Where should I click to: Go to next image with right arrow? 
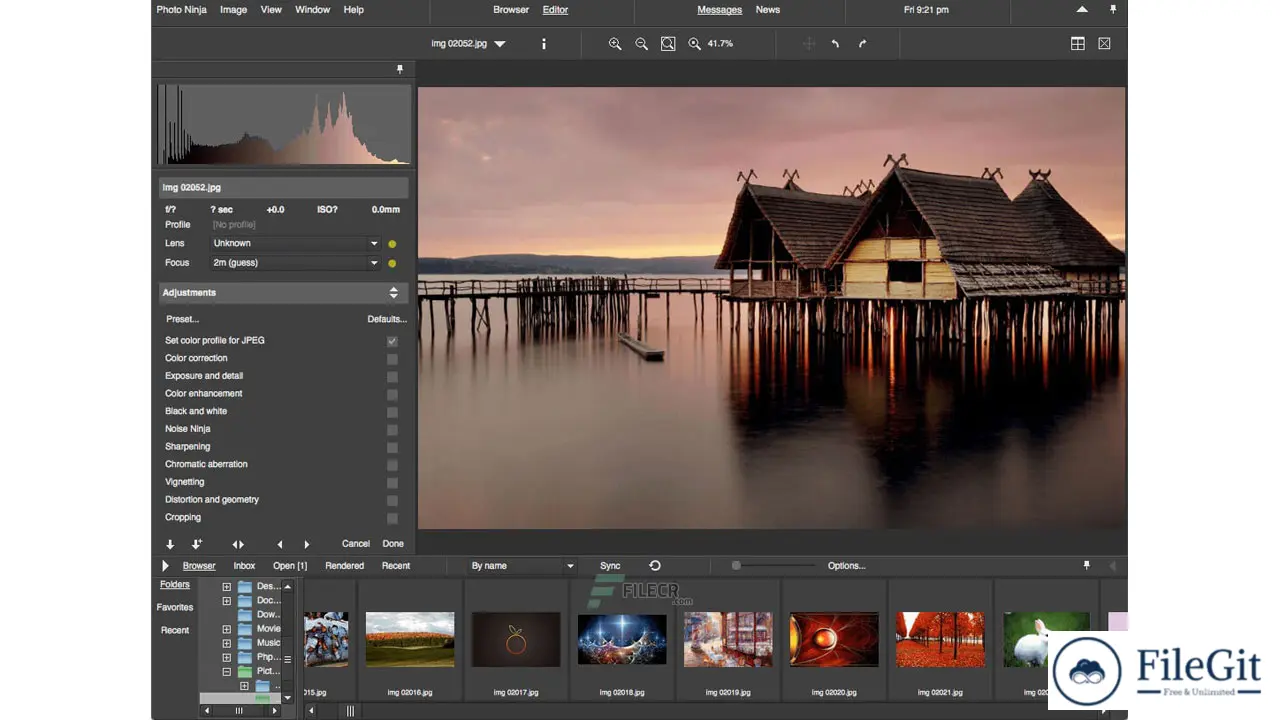point(306,544)
